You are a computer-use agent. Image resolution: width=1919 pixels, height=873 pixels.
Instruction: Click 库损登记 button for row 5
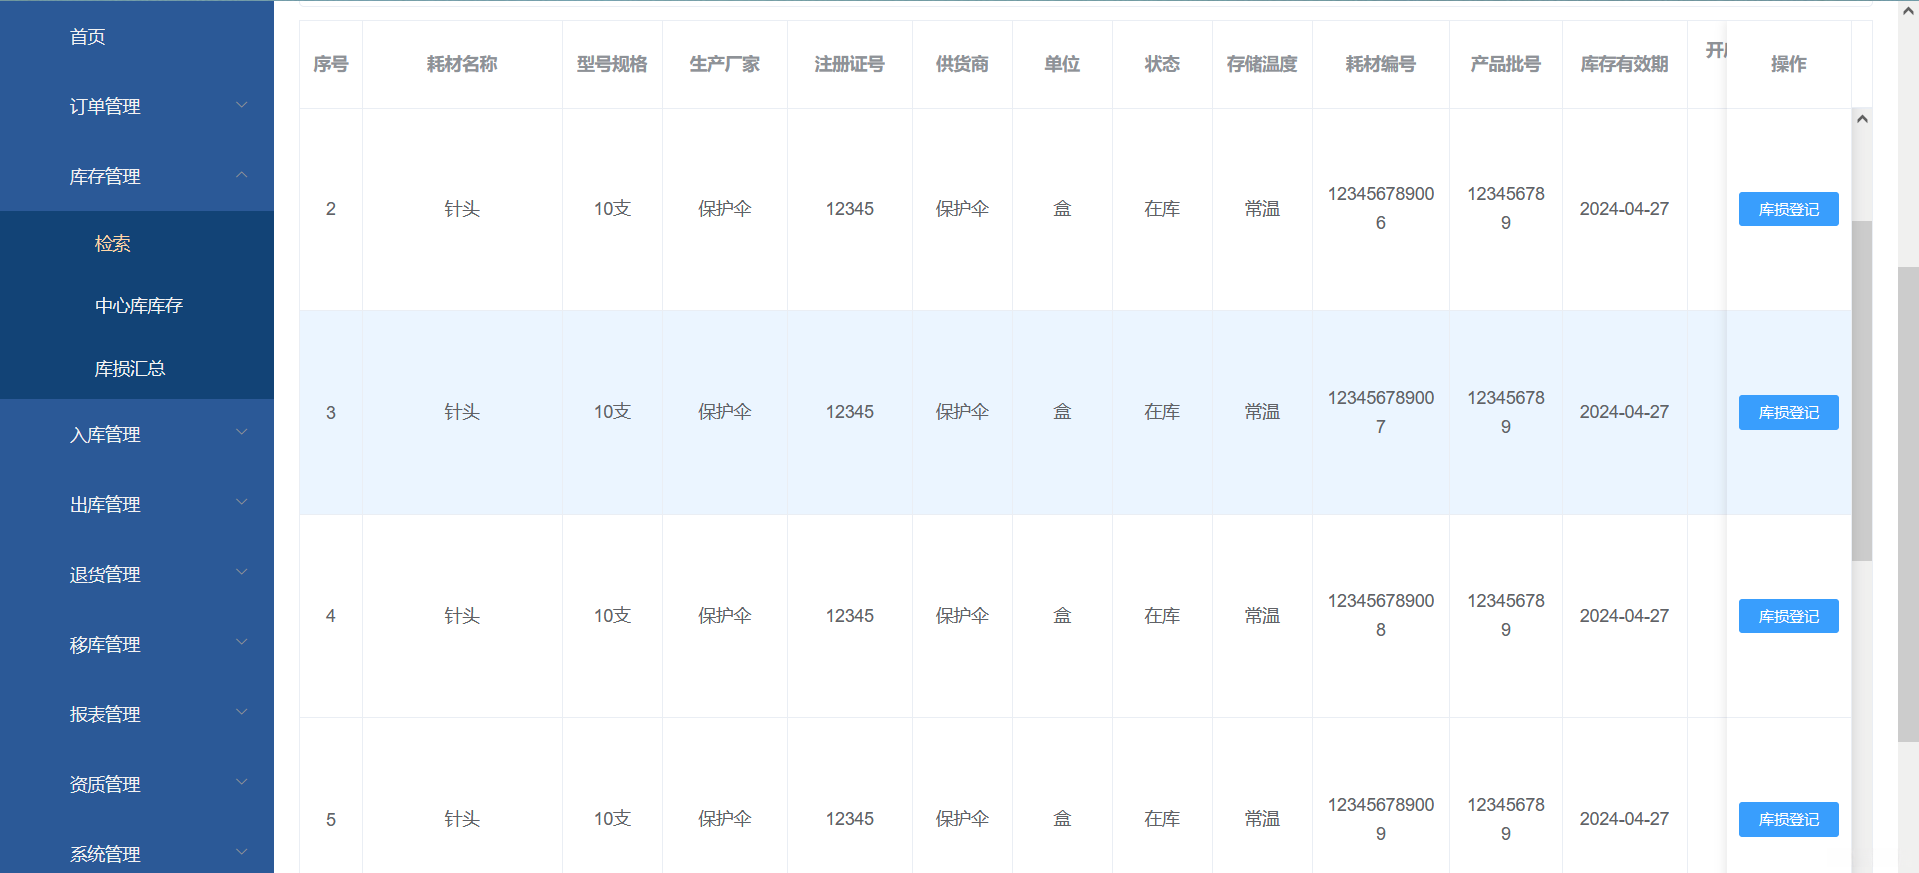(x=1788, y=819)
